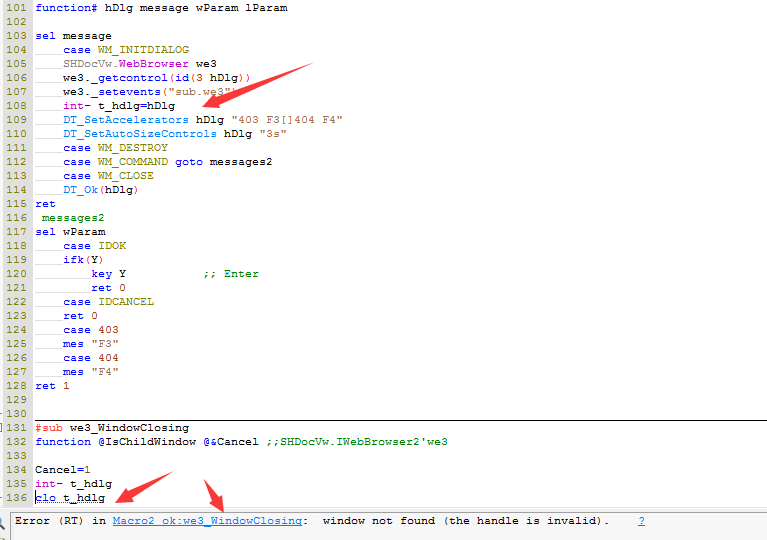Click "sel wParam" on line 117
This screenshot has height=540, width=767.
(x=70, y=232)
